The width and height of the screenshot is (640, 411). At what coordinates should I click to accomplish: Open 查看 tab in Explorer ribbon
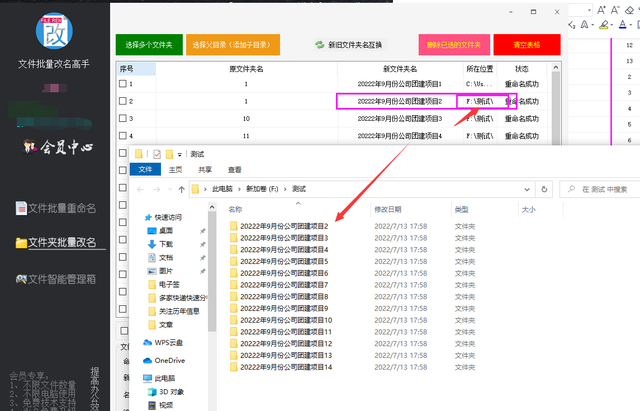[235, 170]
